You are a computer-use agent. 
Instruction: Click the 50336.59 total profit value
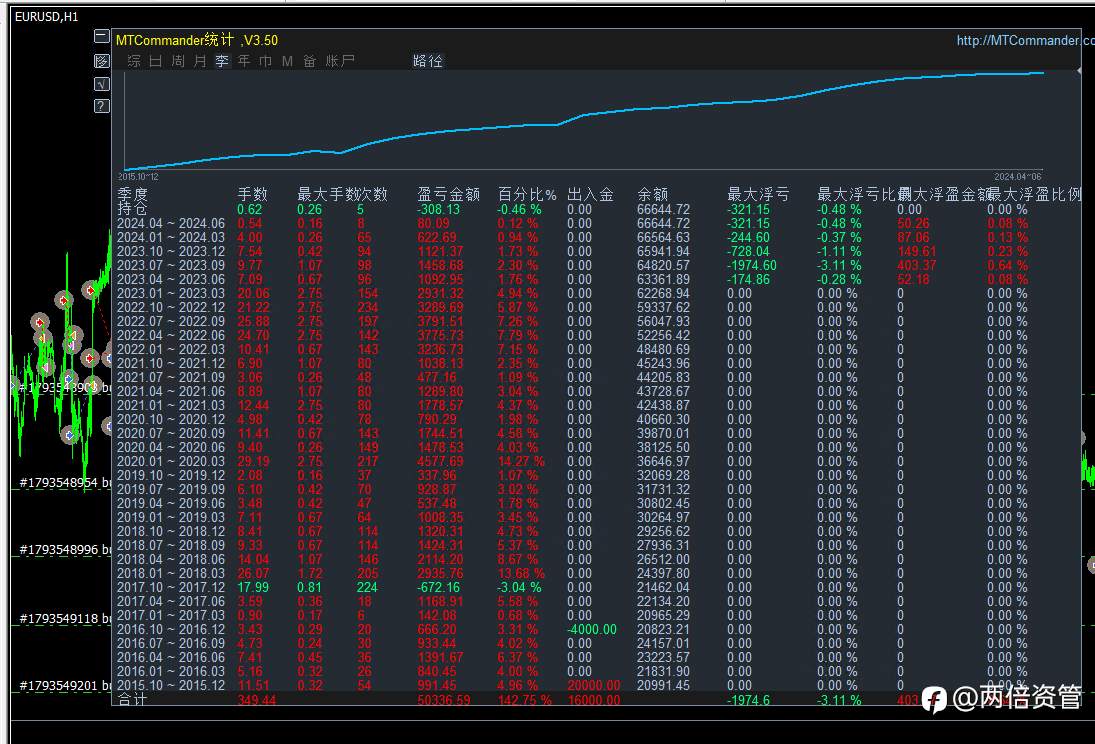(x=443, y=700)
